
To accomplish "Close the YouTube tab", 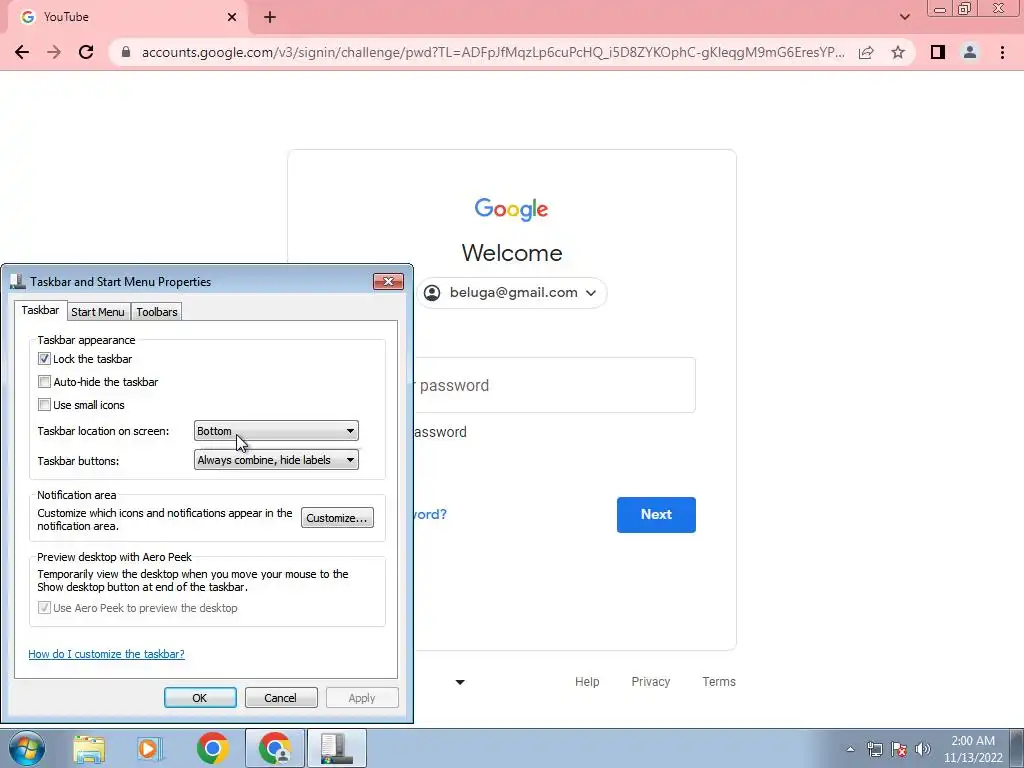I will pos(232,17).
